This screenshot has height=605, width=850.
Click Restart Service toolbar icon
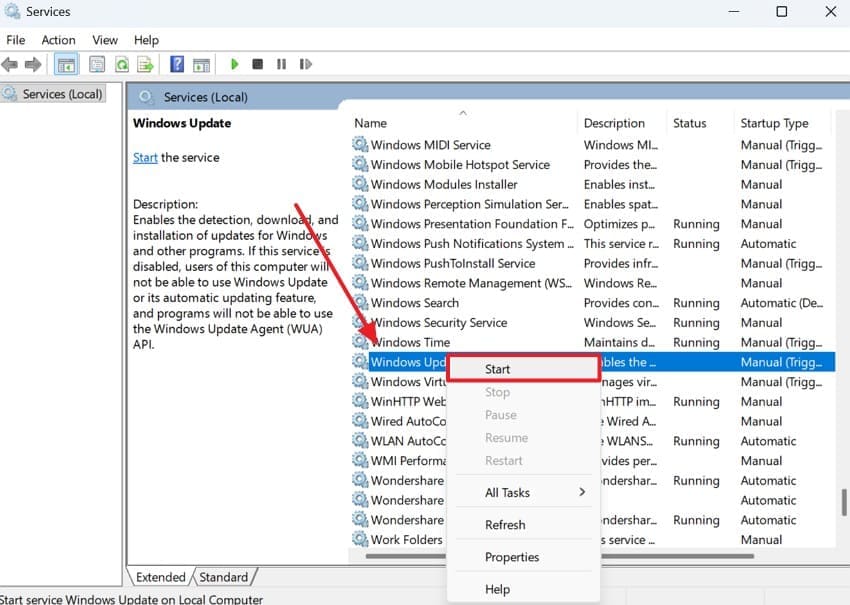point(306,65)
